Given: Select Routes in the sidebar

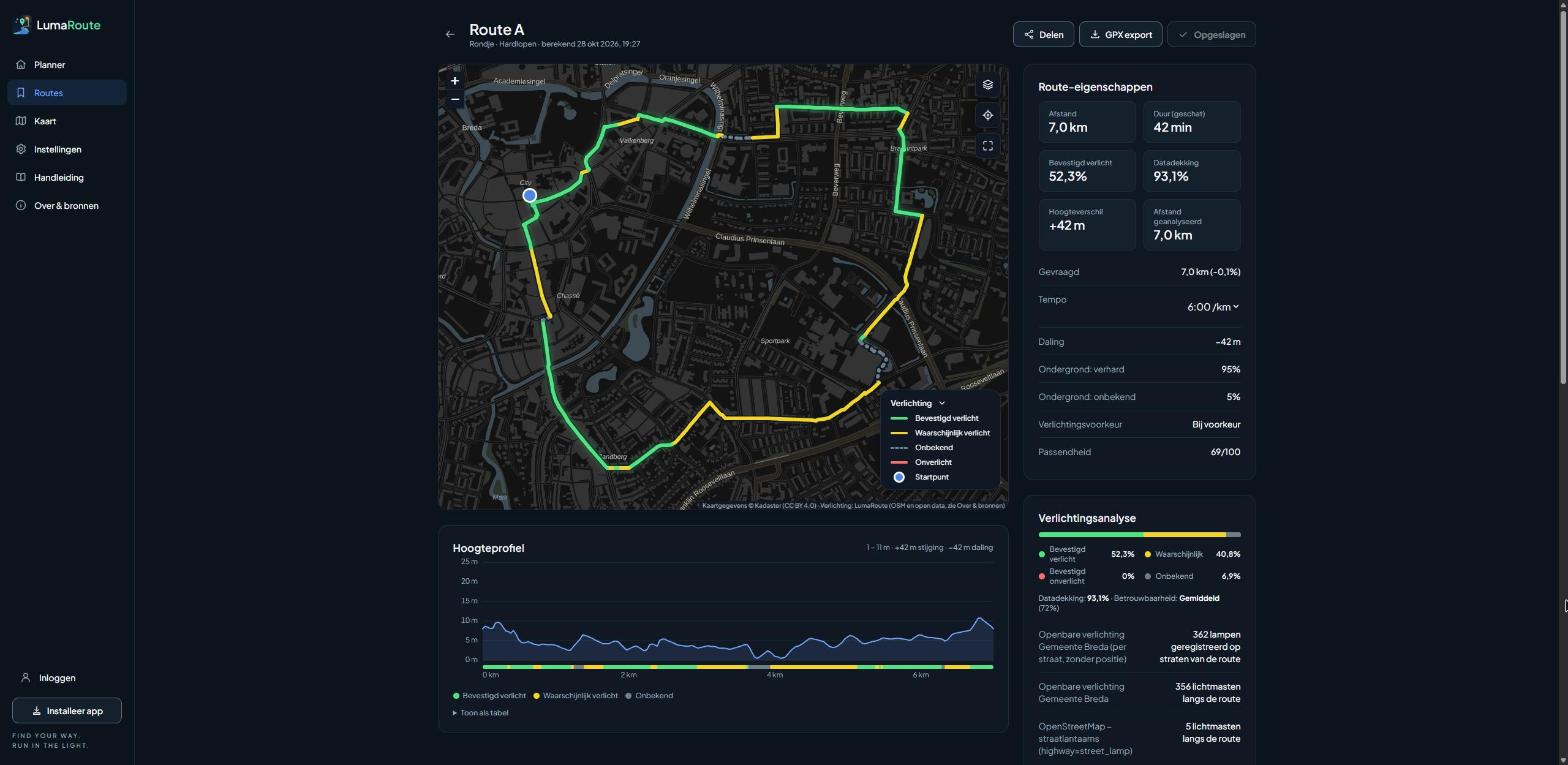Looking at the screenshot, I should click(66, 93).
